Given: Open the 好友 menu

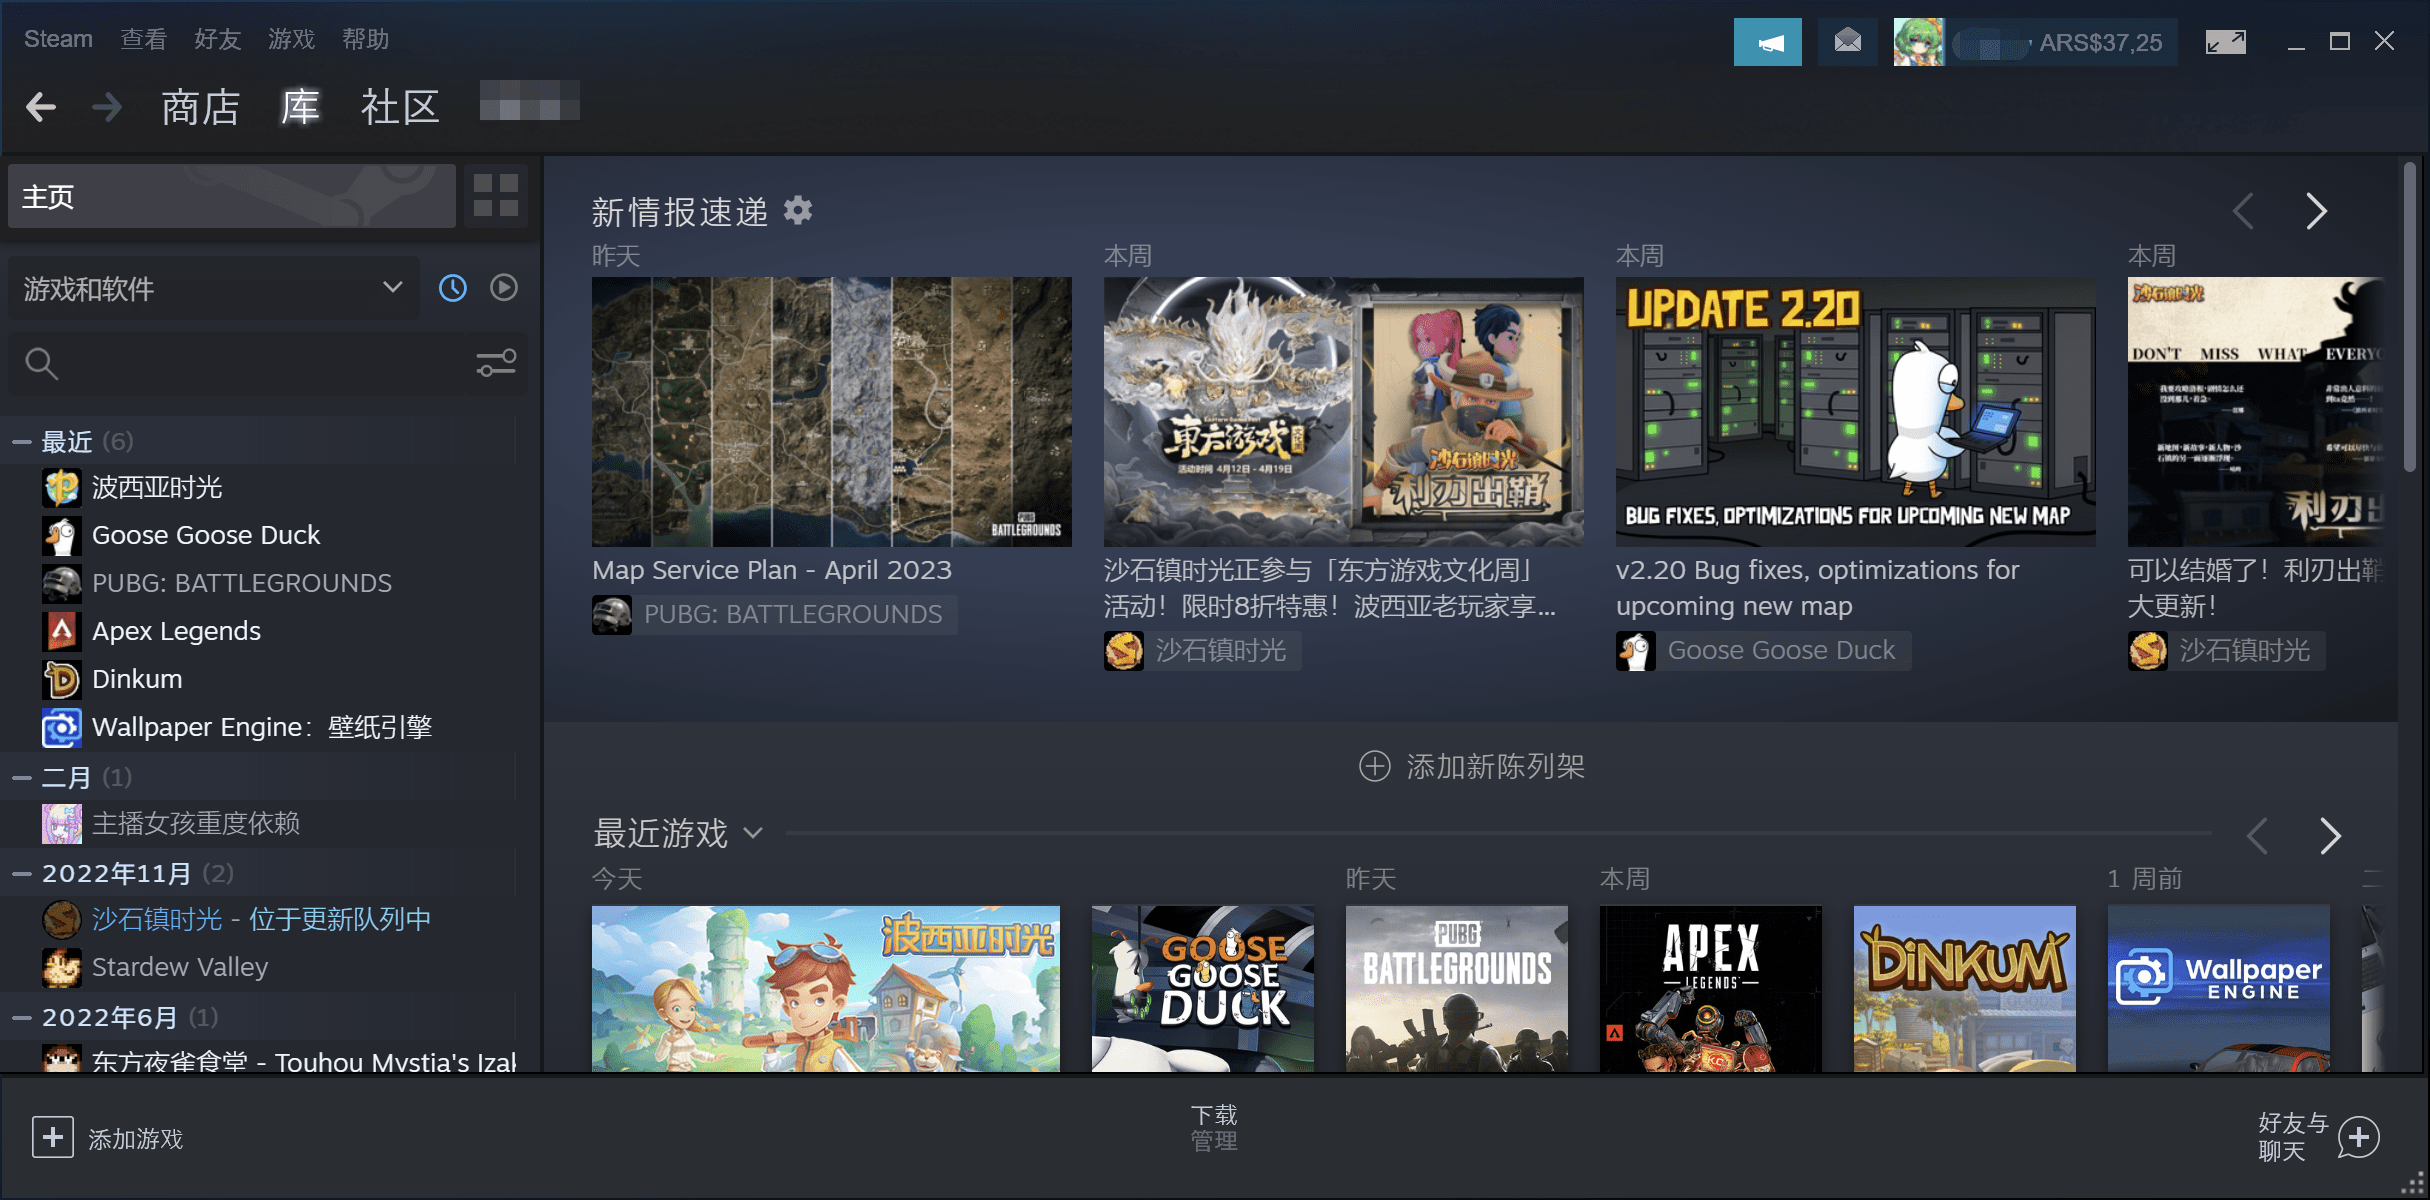Looking at the screenshot, I should click(x=217, y=39).
